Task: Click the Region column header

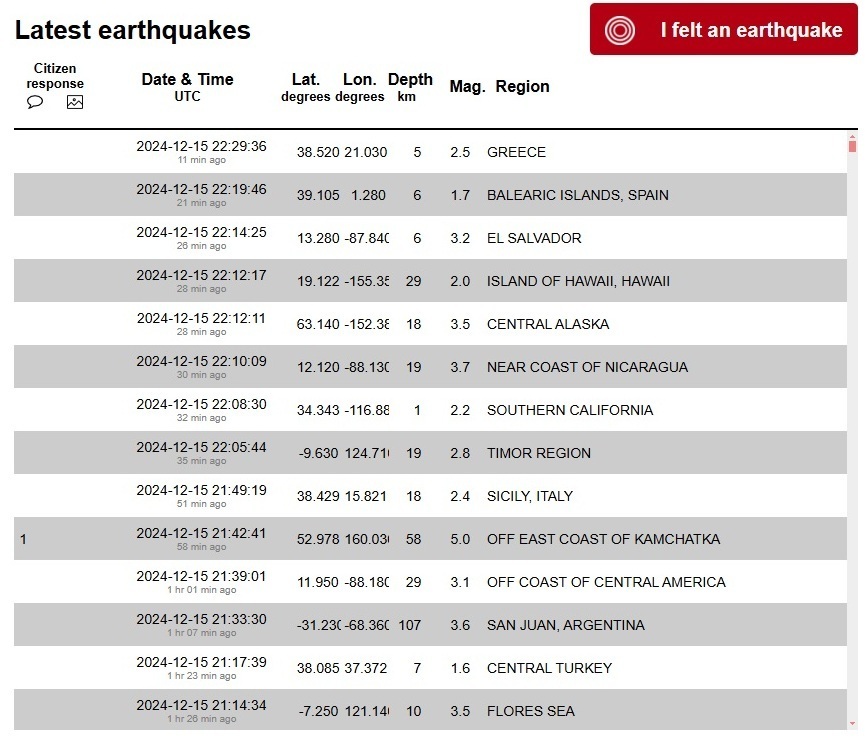Action: pyautogui.click(x=522, y=87)
